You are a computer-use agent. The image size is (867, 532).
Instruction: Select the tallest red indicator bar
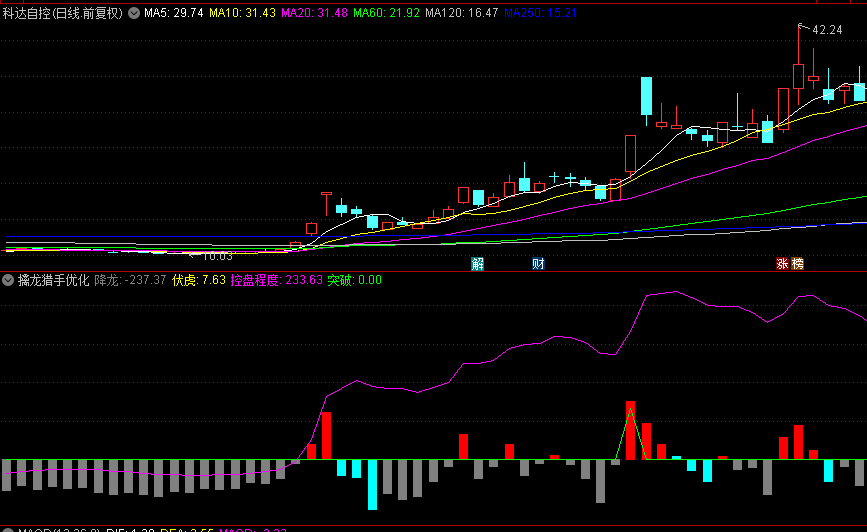click(x=630, y=430)
